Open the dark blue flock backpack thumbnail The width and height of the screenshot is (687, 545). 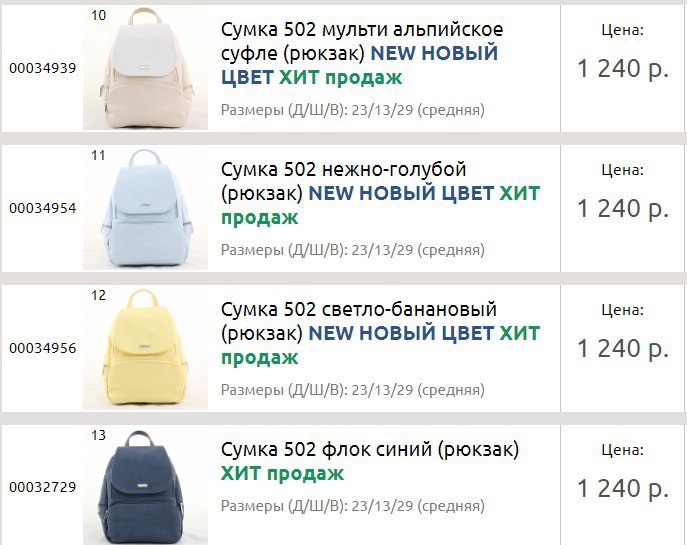coord(145,486)
